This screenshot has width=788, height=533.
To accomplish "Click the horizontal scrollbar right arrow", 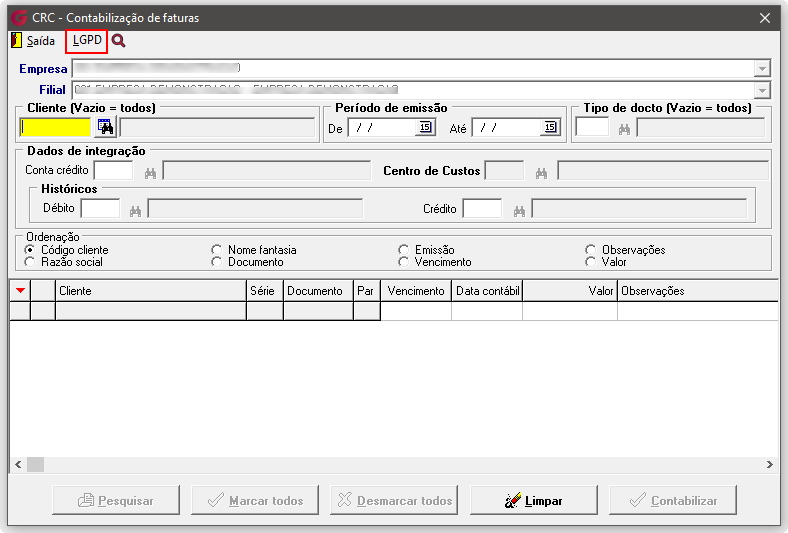I will pyautogui.click(x=770, y=464).
